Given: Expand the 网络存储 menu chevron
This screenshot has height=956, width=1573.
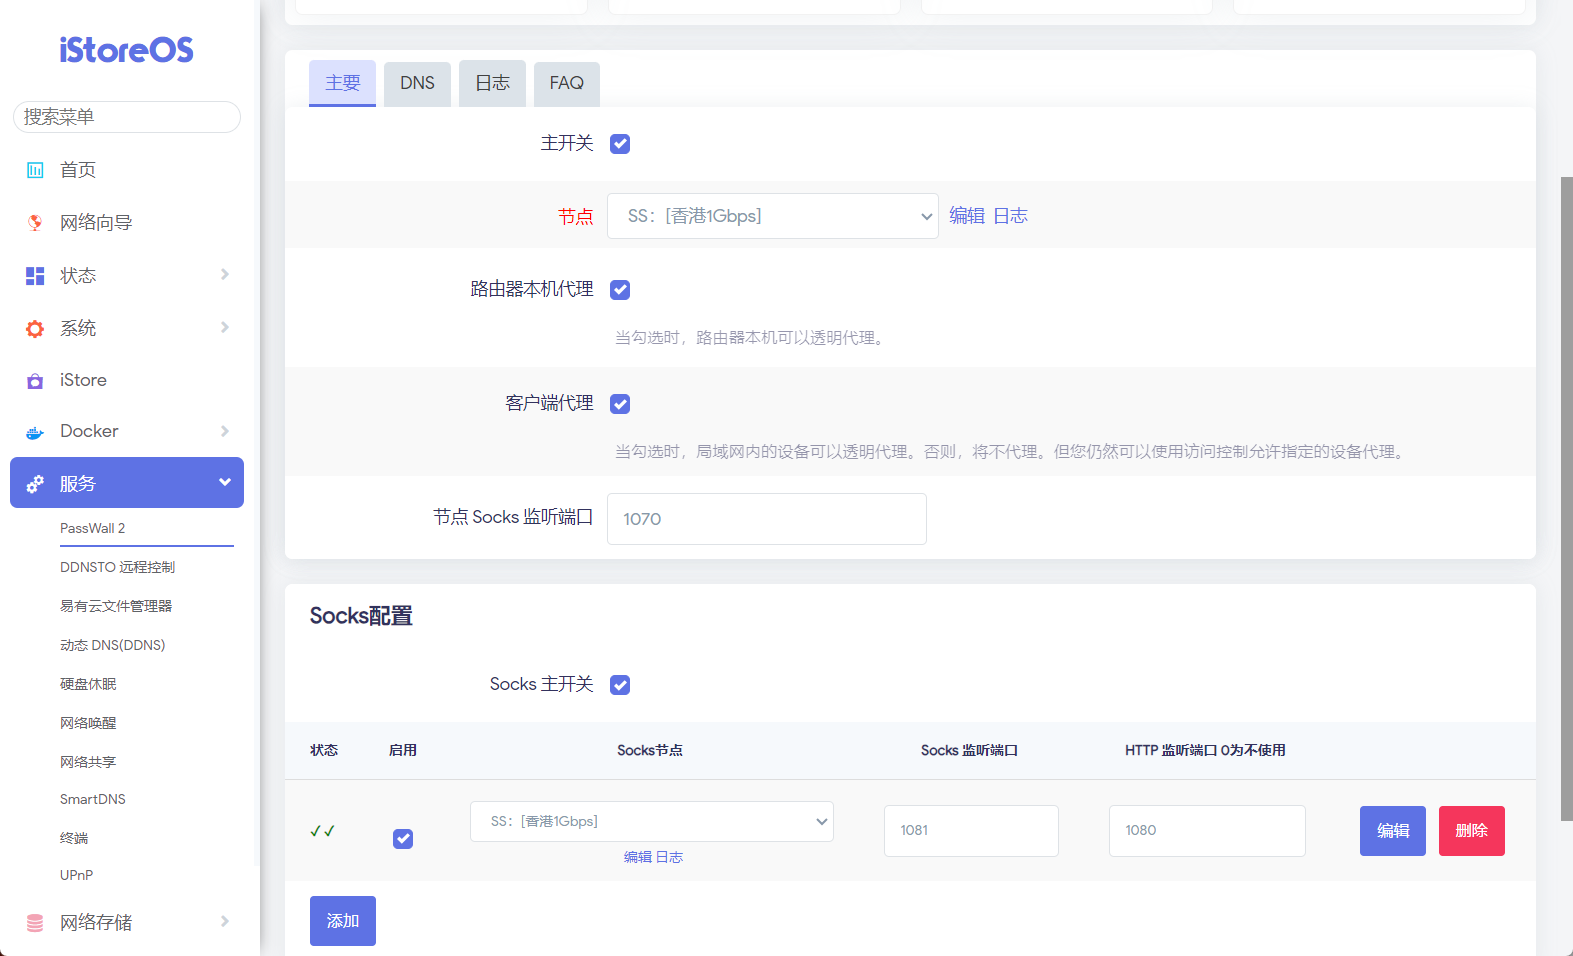Looking at the screenshot, I should pos(225,921).
